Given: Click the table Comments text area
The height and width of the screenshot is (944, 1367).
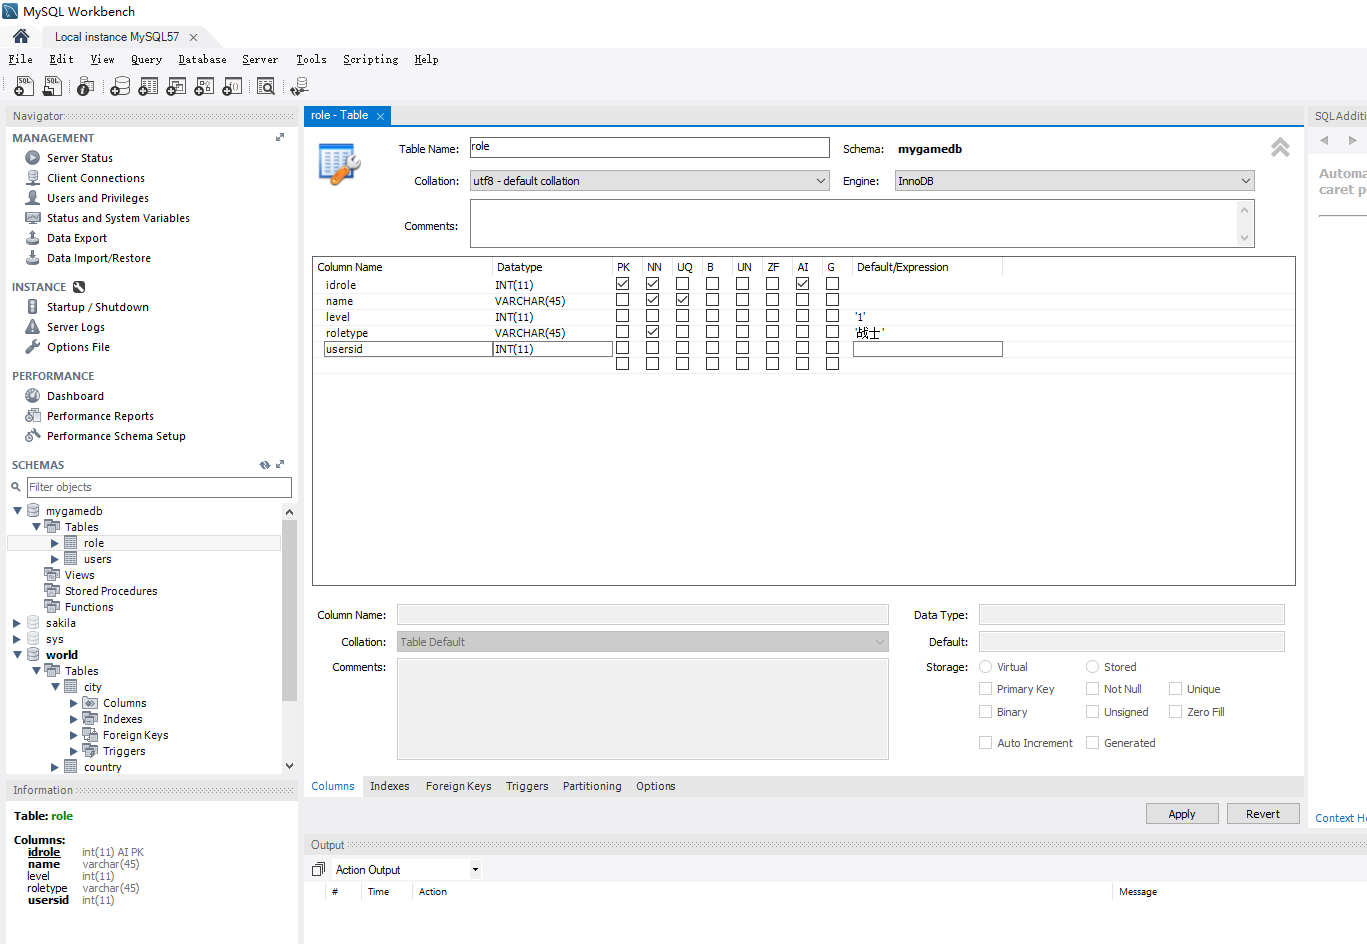Looking at the screenshot, I should pyautogui.click(x=862, y=223).
